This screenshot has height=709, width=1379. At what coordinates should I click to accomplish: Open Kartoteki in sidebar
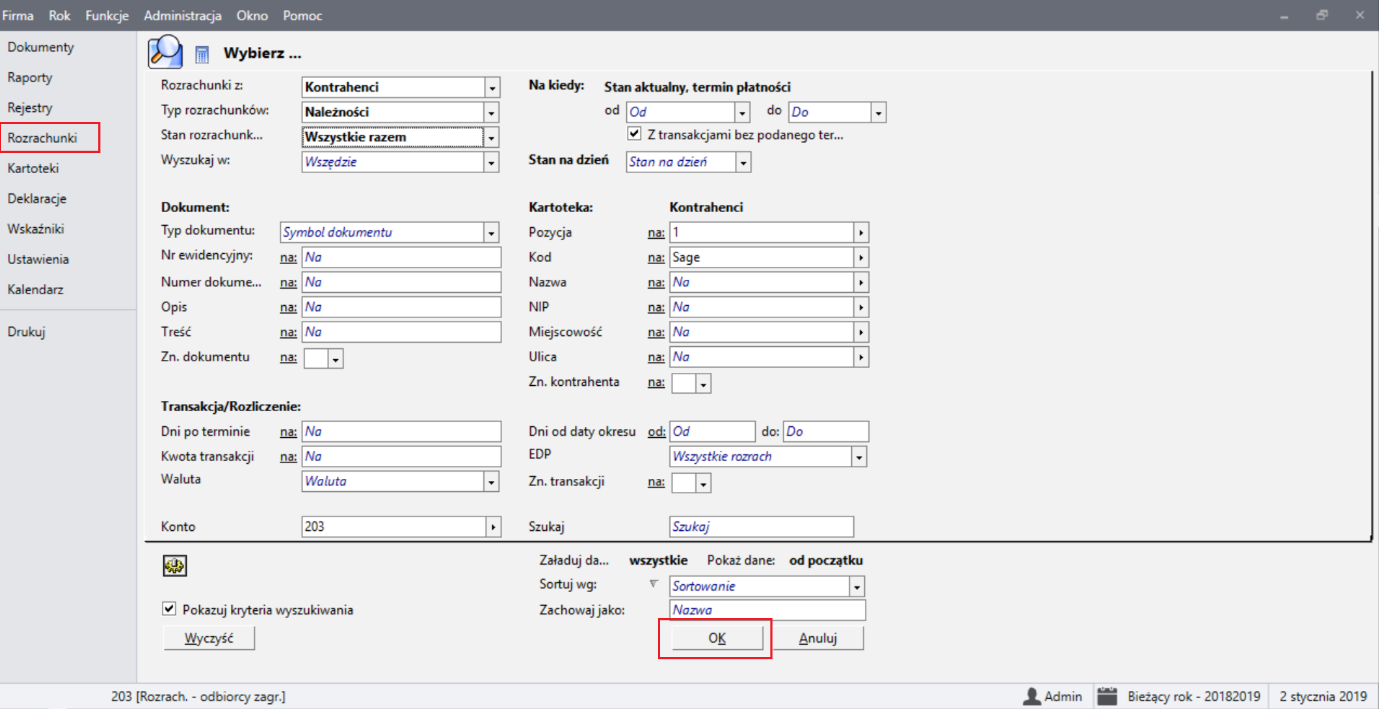[x=34, y=168]
